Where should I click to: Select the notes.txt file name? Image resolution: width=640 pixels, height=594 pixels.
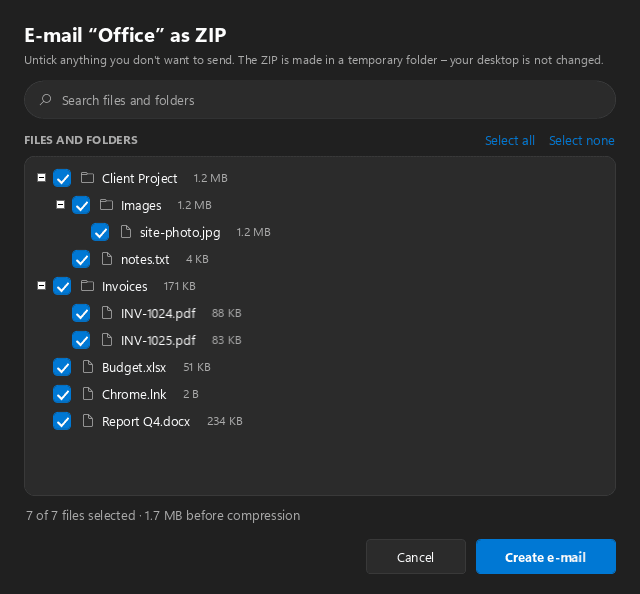pyautogui.click(x=145, y=259)
